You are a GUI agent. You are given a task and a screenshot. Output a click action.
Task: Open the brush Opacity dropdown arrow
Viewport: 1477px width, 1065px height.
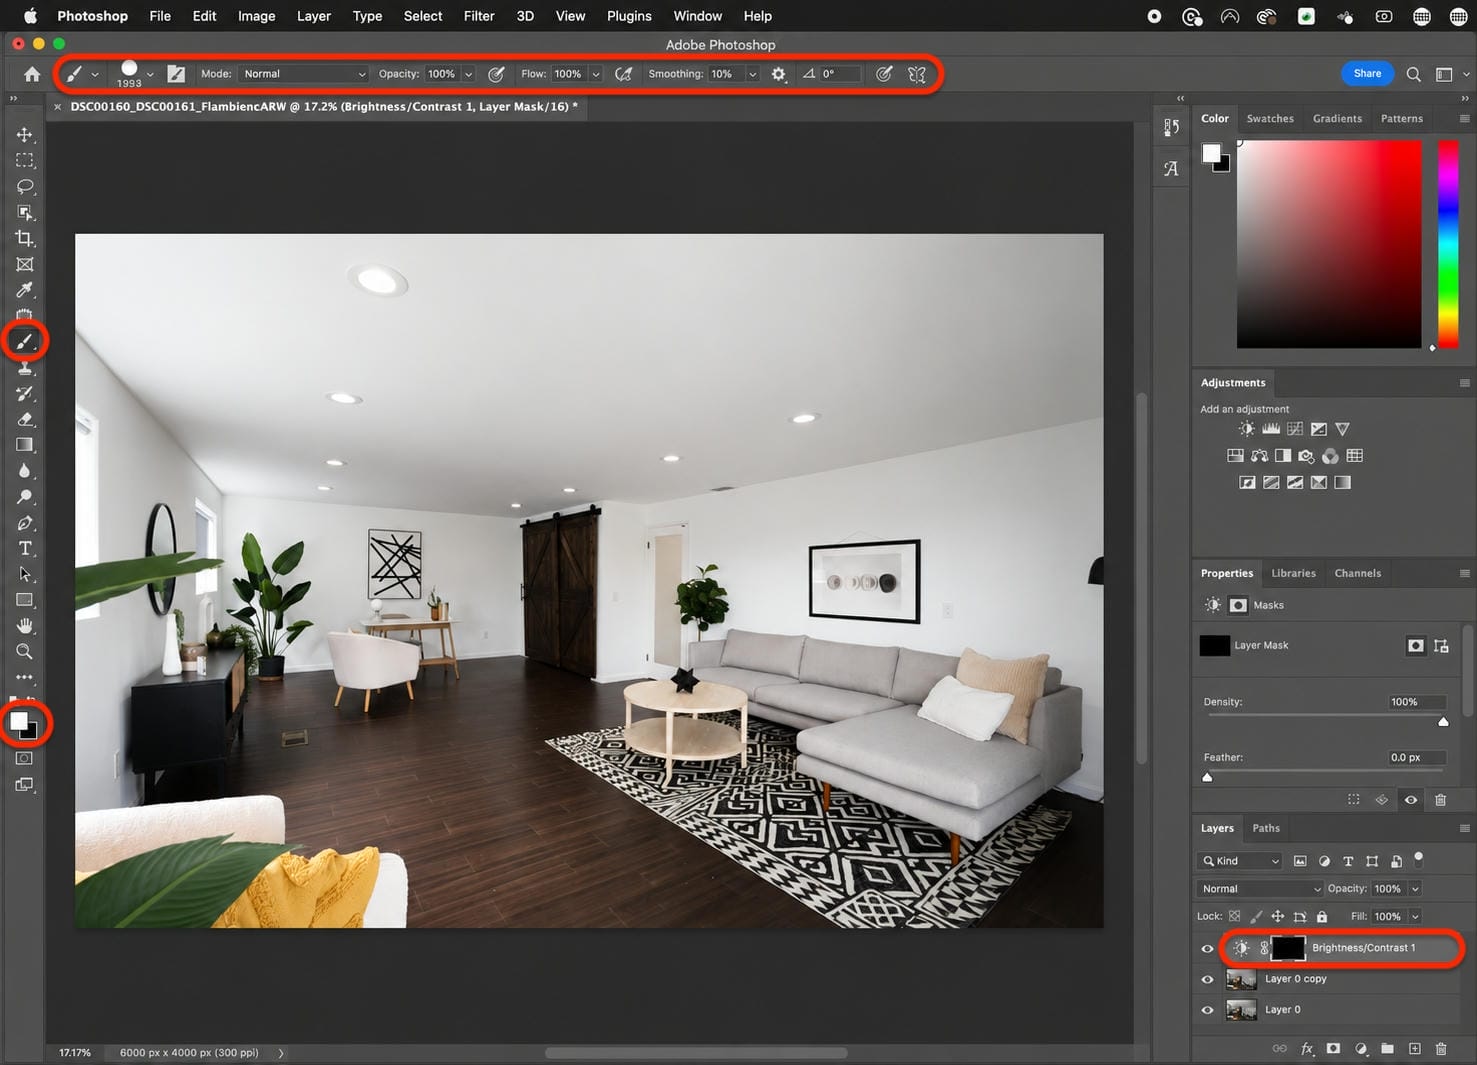[468, 74]
